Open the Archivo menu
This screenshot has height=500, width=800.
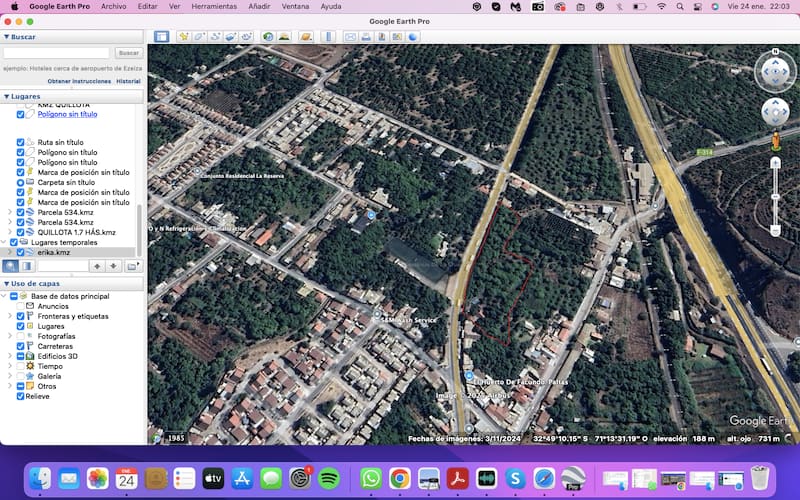pos(113,7)
